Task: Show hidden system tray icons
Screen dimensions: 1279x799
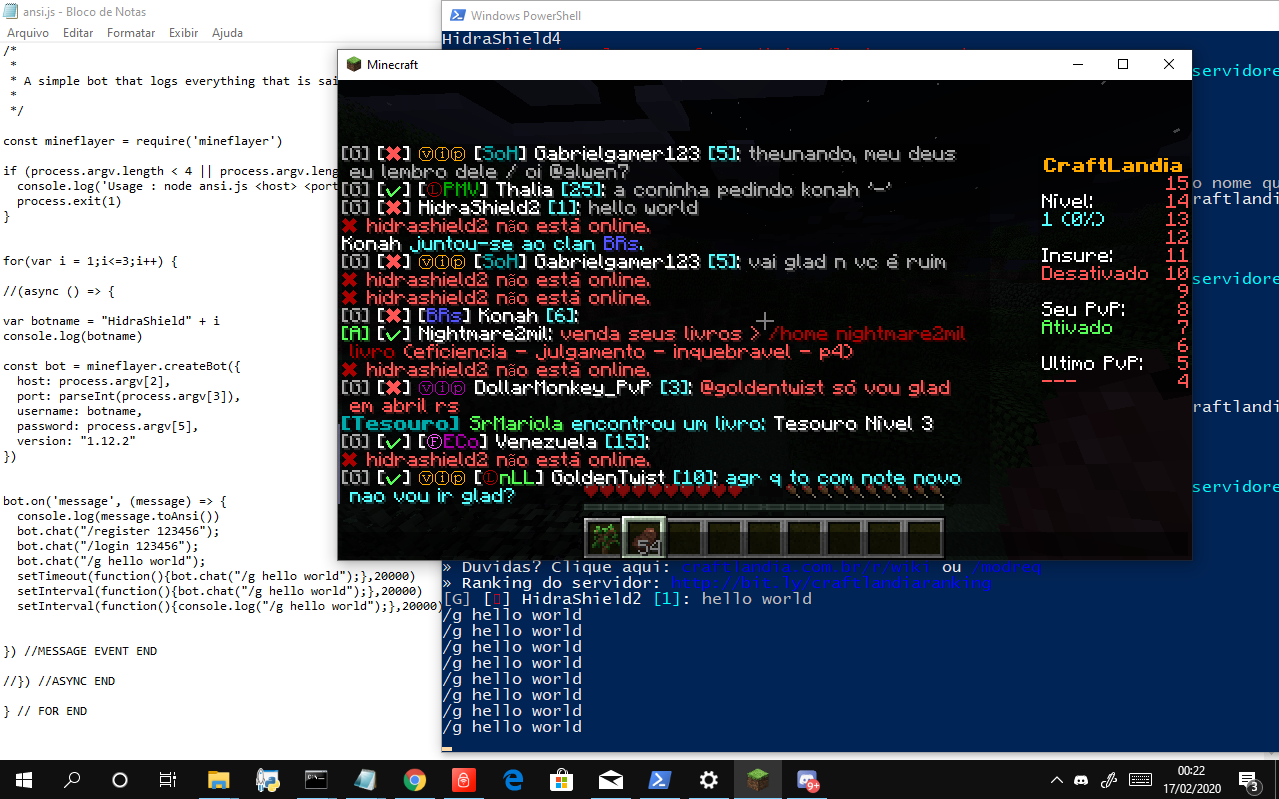Action: (x=1056, y=780)
